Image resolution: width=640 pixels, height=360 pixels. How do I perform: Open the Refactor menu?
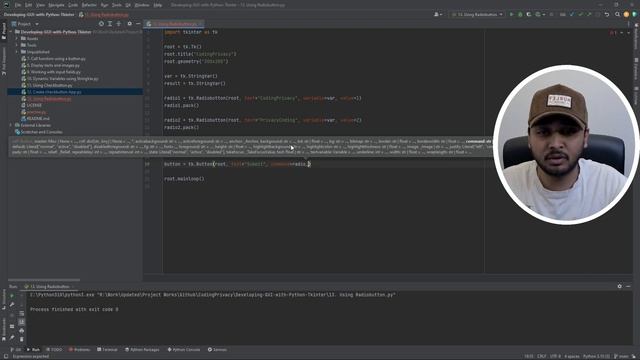tap(89, 5)
